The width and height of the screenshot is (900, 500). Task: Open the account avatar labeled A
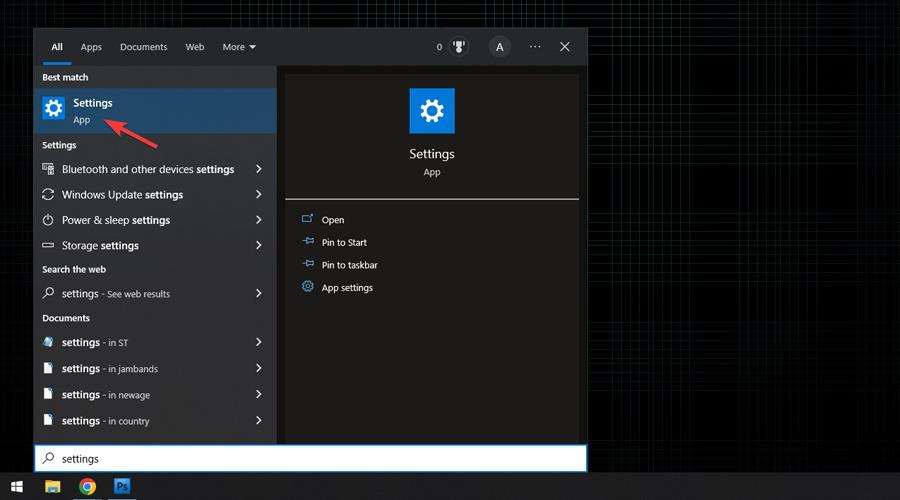pyautogui.click(x=499, y=47)
